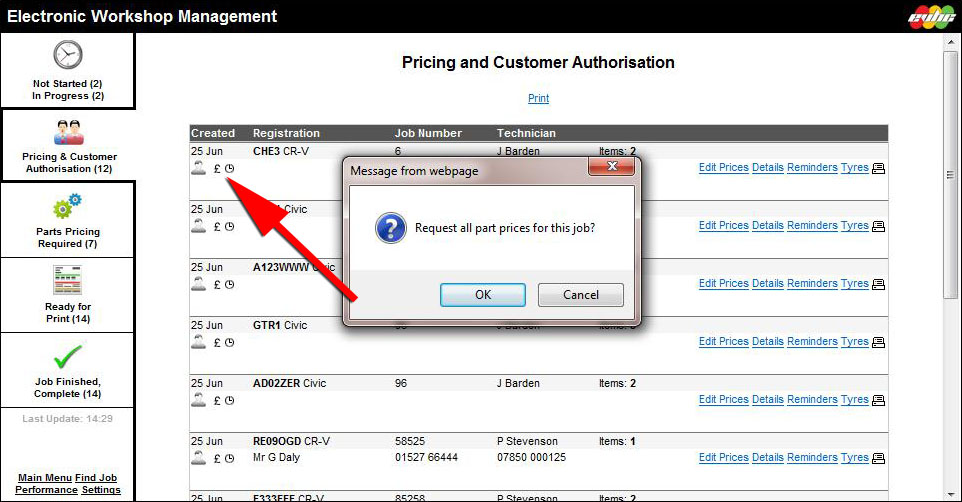
Task: Open Details for AD02ZER Civic job
Action: (x=768, y=400)
